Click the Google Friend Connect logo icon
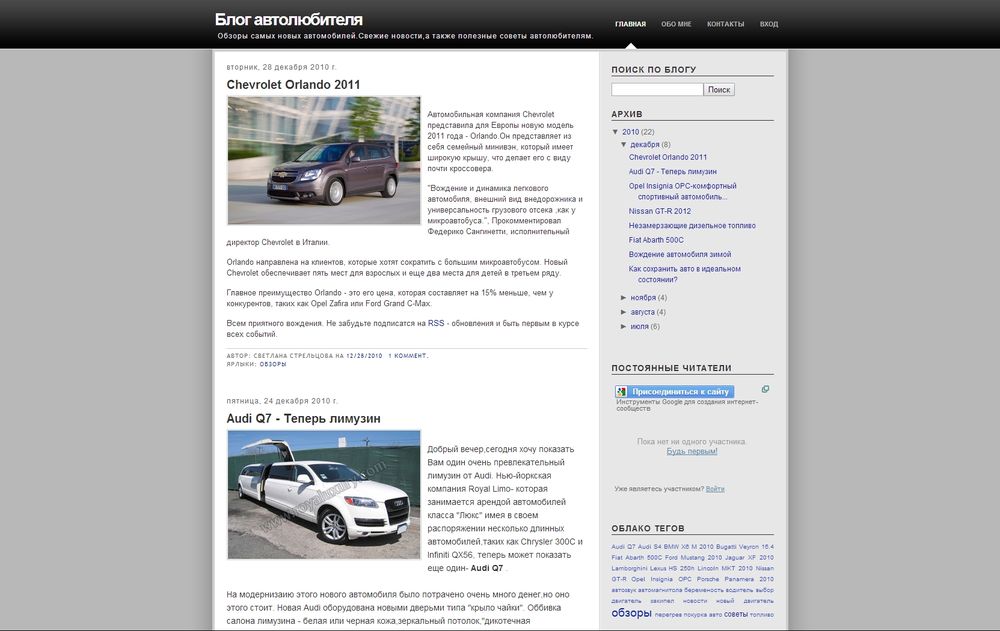 point(621,392)
